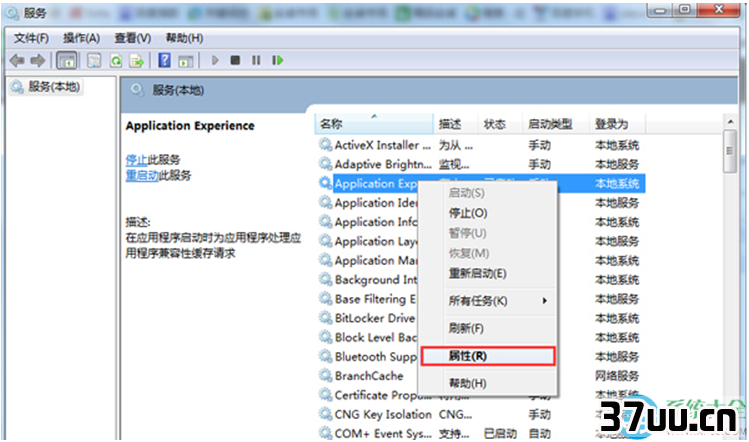The height and width of the screenshot is (442, 749).
Task: Open the 查看(V) menu
Action: pyautogui.click(x=133, y=38)
